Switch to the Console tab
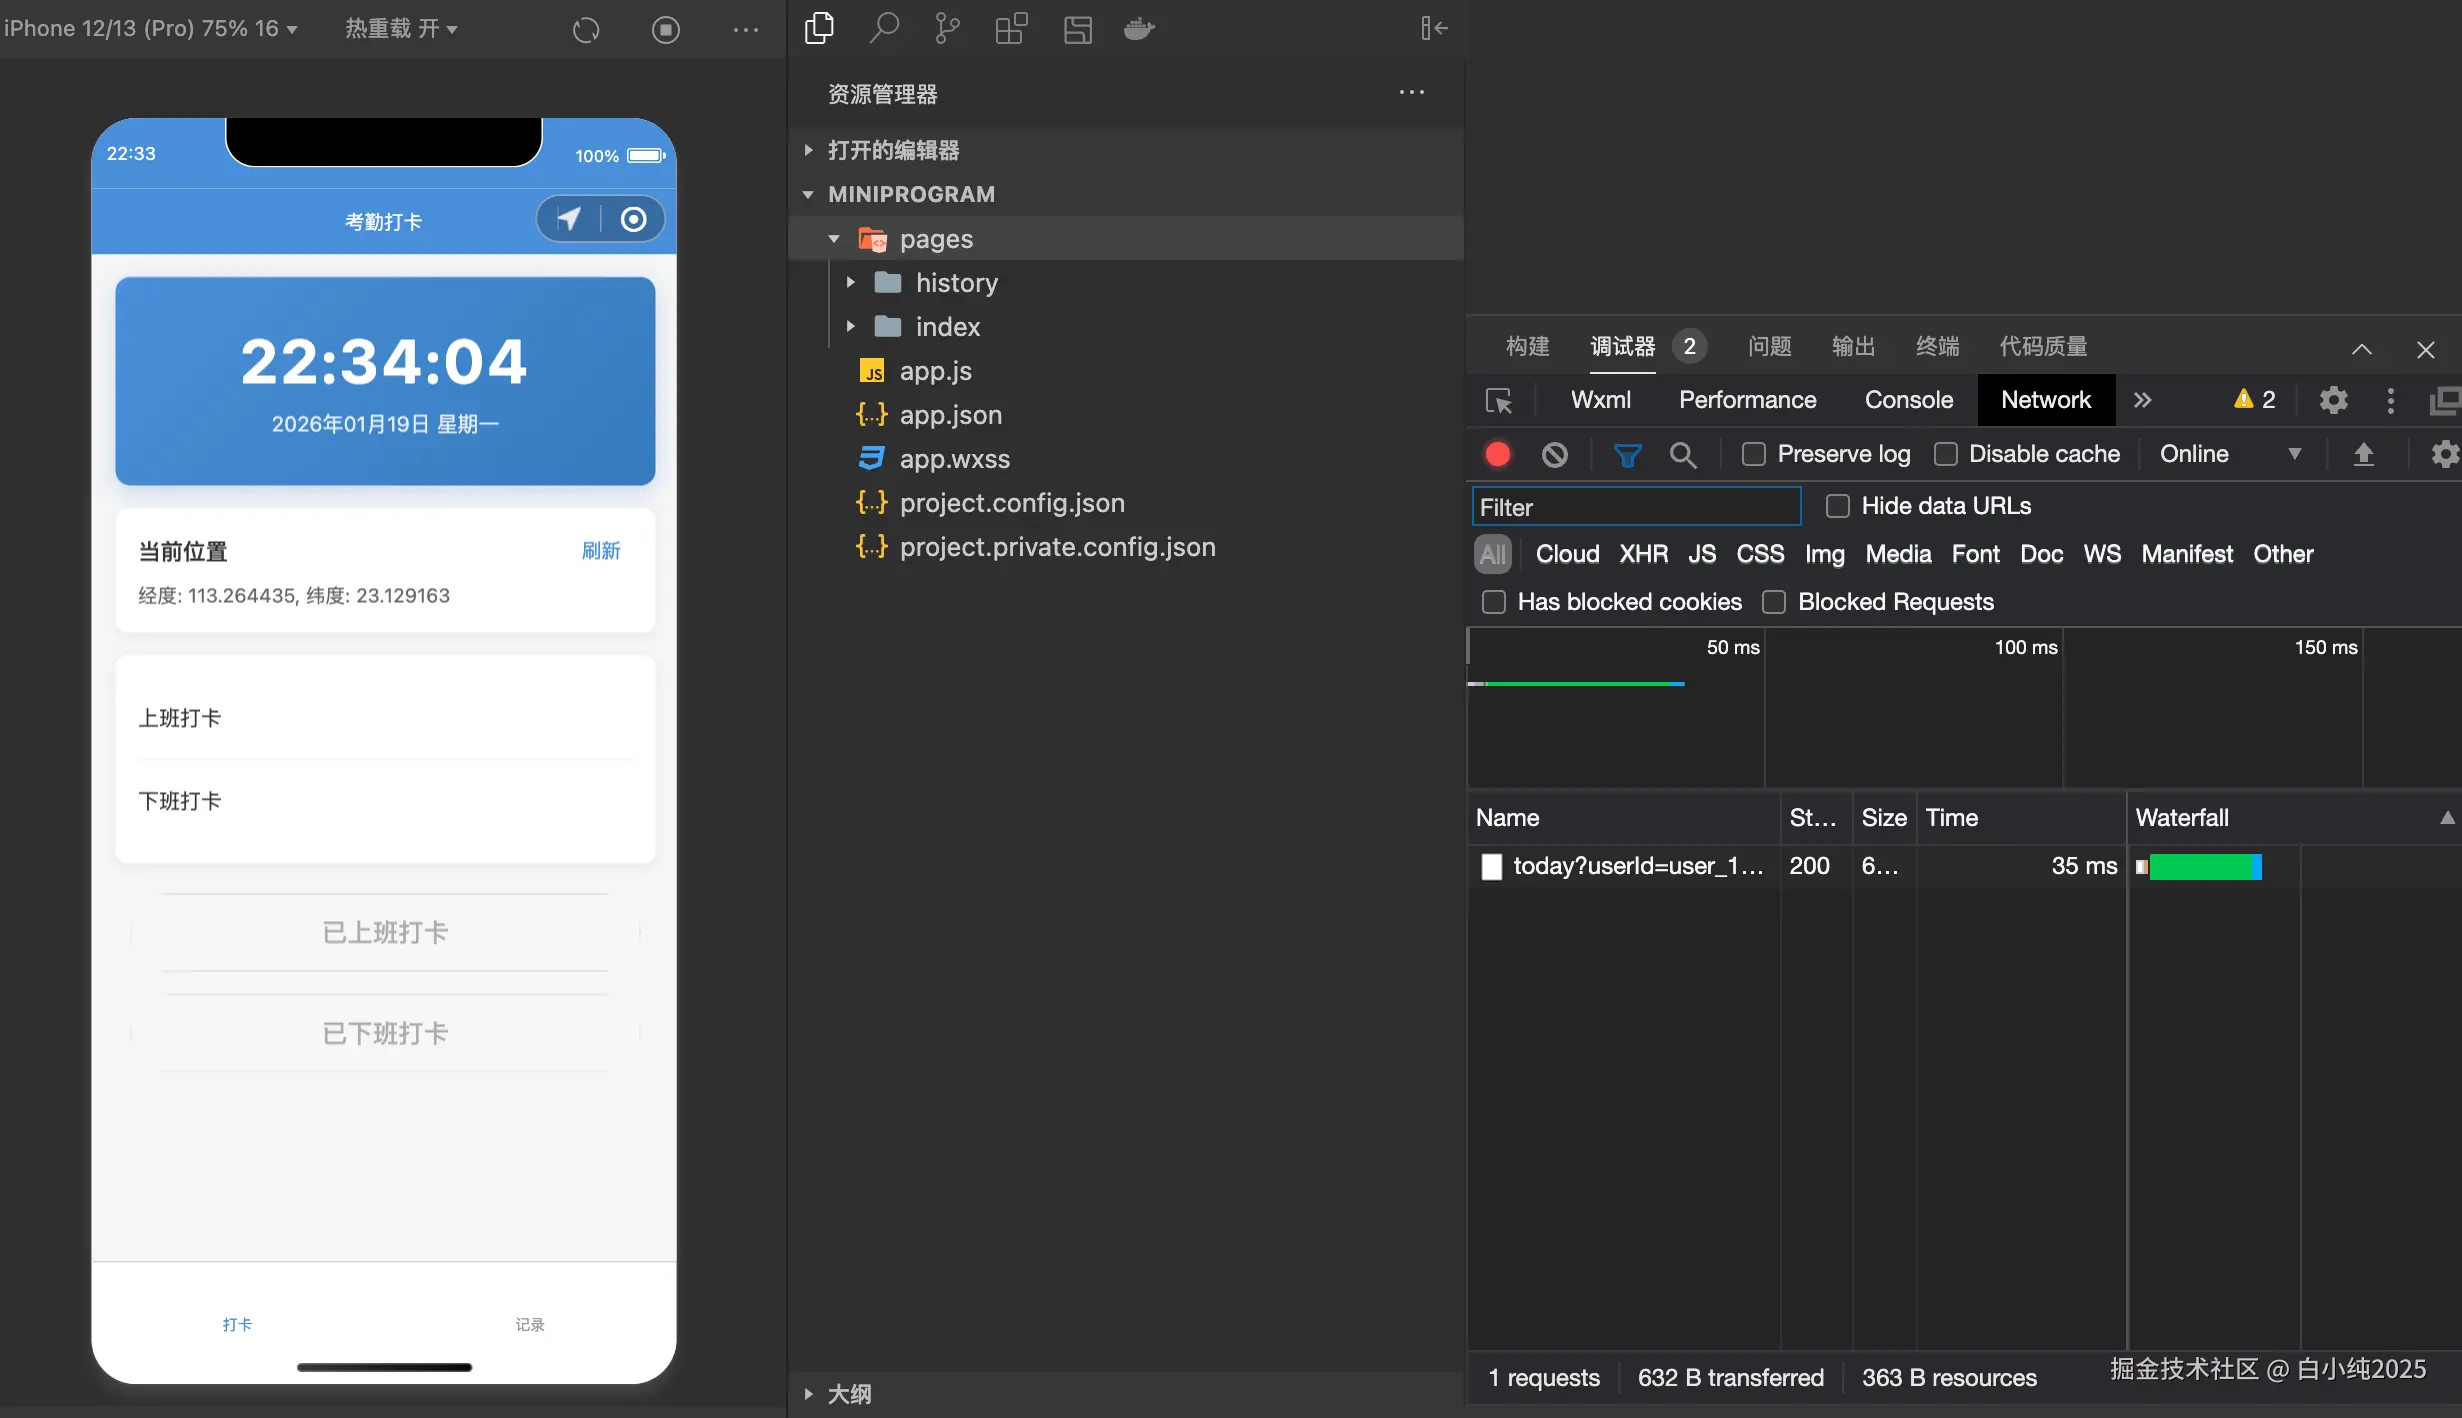The width and height of the screenshot is (2462, 1418). tap(1908, 400)
